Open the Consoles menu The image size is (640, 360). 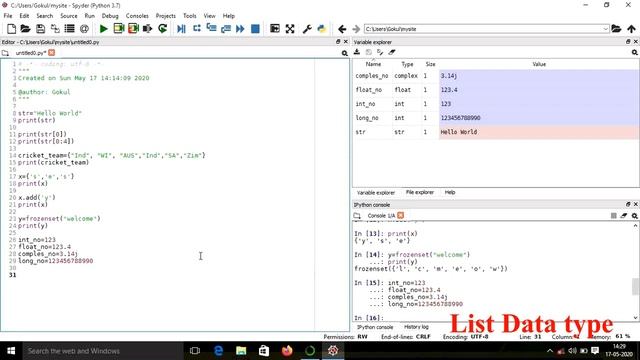pyautogui.click(x=137, y=16)
